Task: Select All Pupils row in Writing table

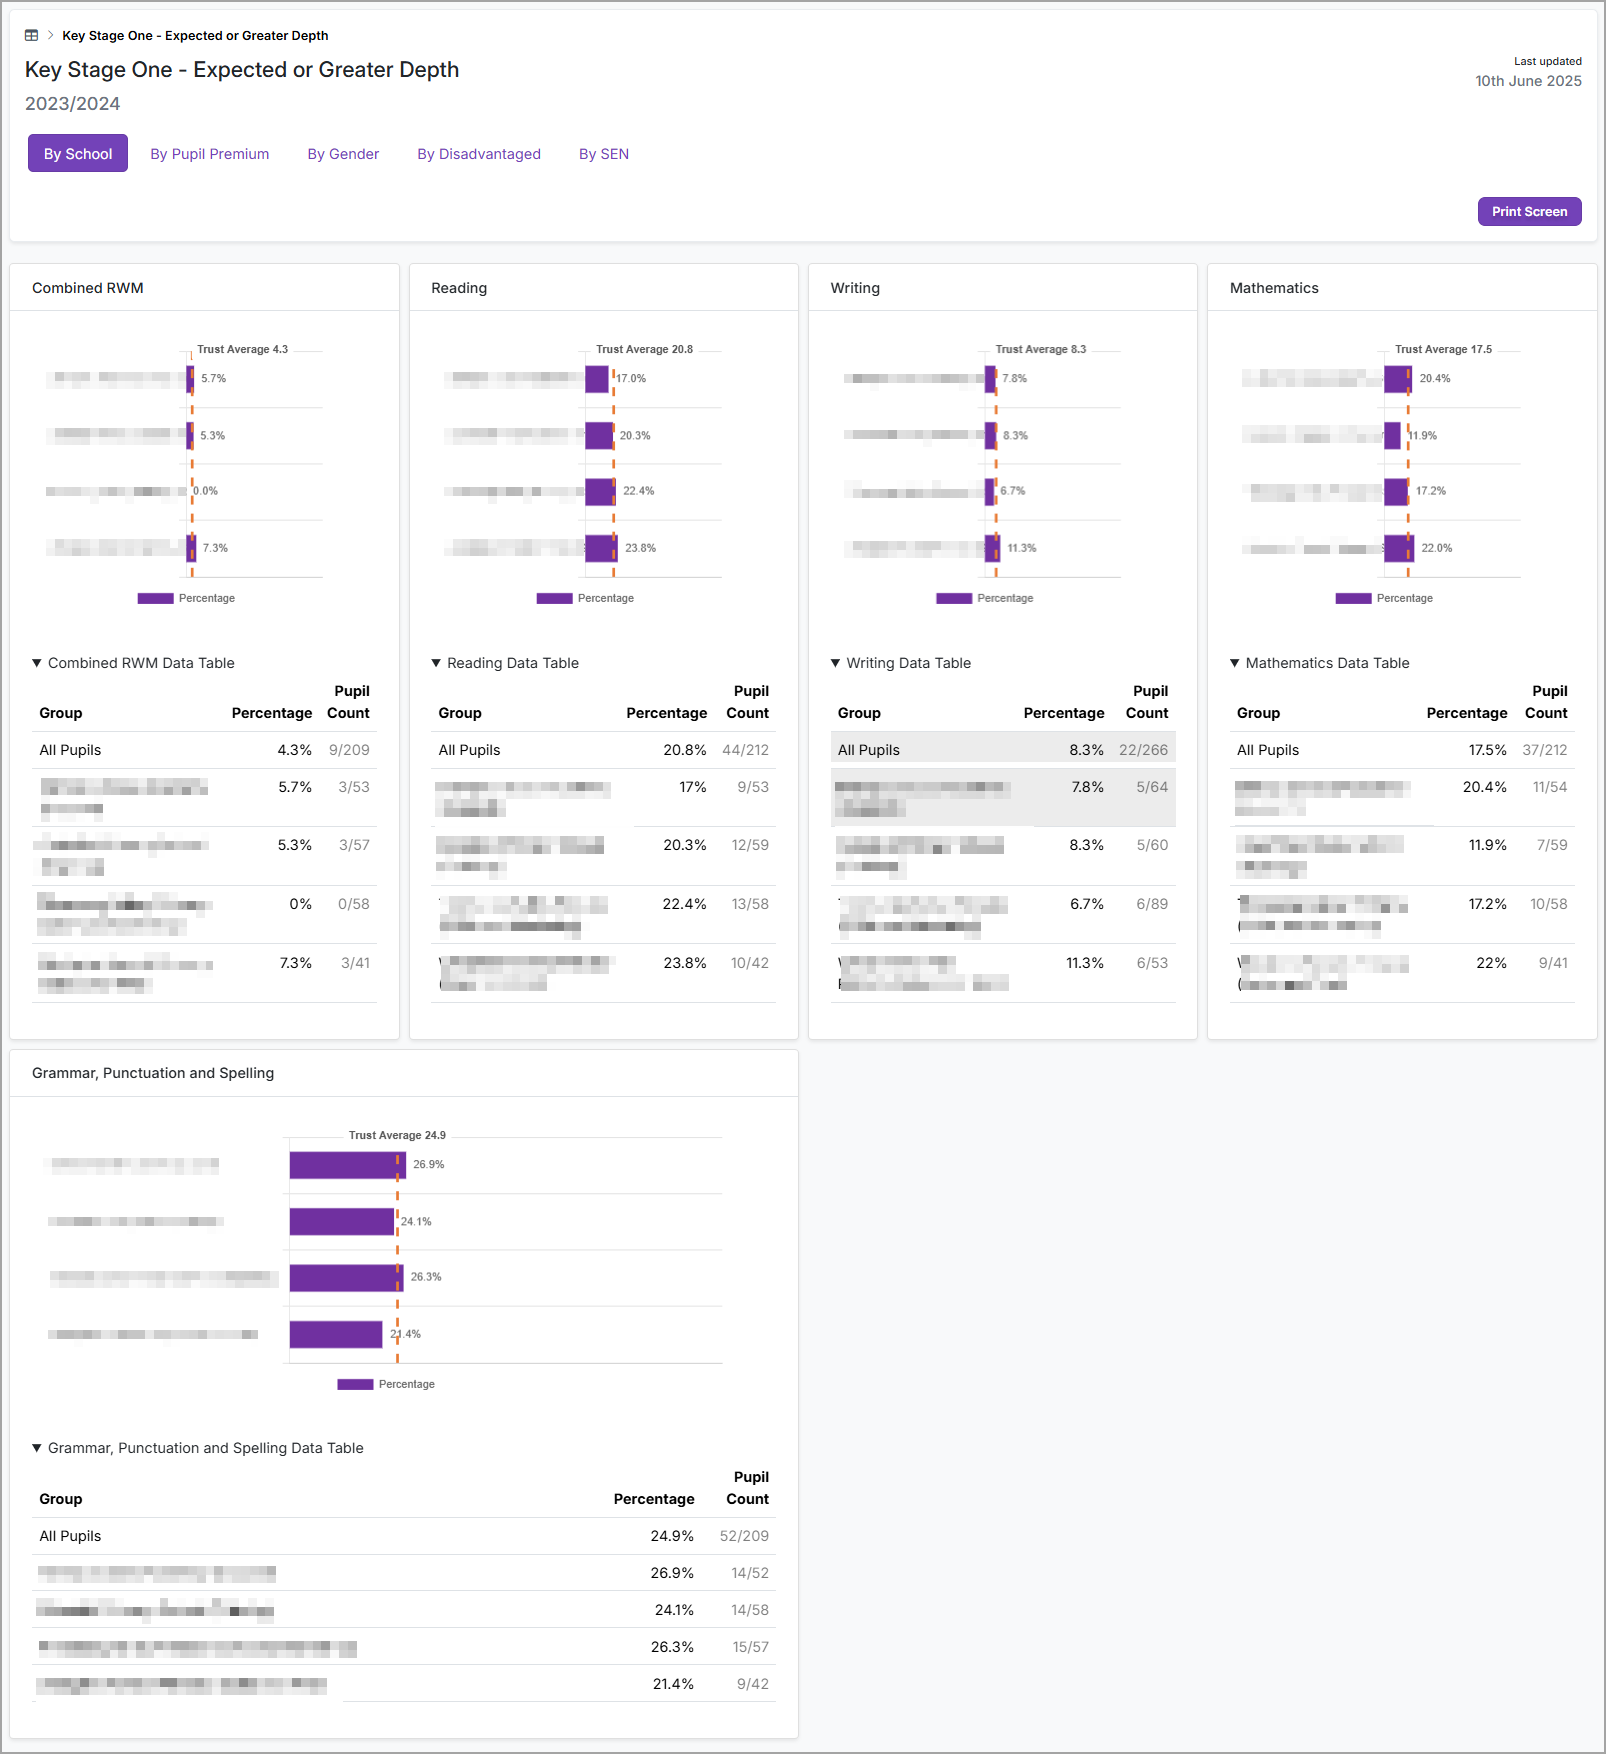Action: click(x=1002, y=750)
